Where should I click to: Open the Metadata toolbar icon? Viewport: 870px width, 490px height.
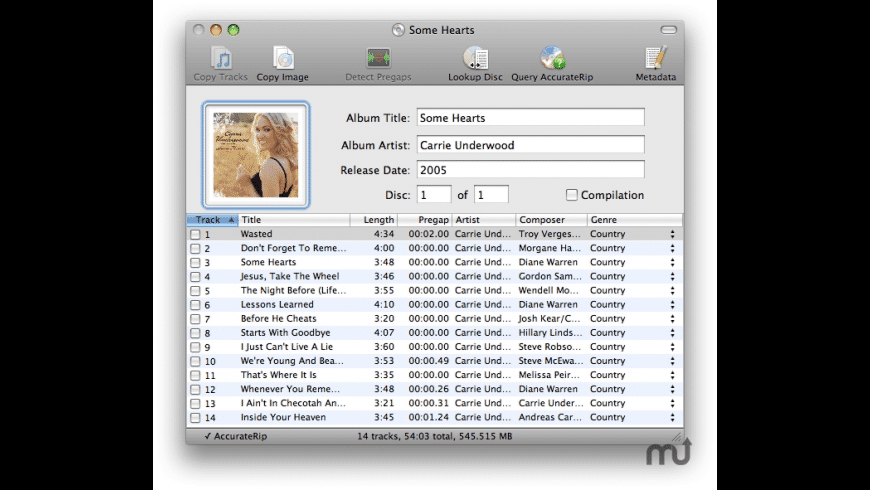click(656, 64)
